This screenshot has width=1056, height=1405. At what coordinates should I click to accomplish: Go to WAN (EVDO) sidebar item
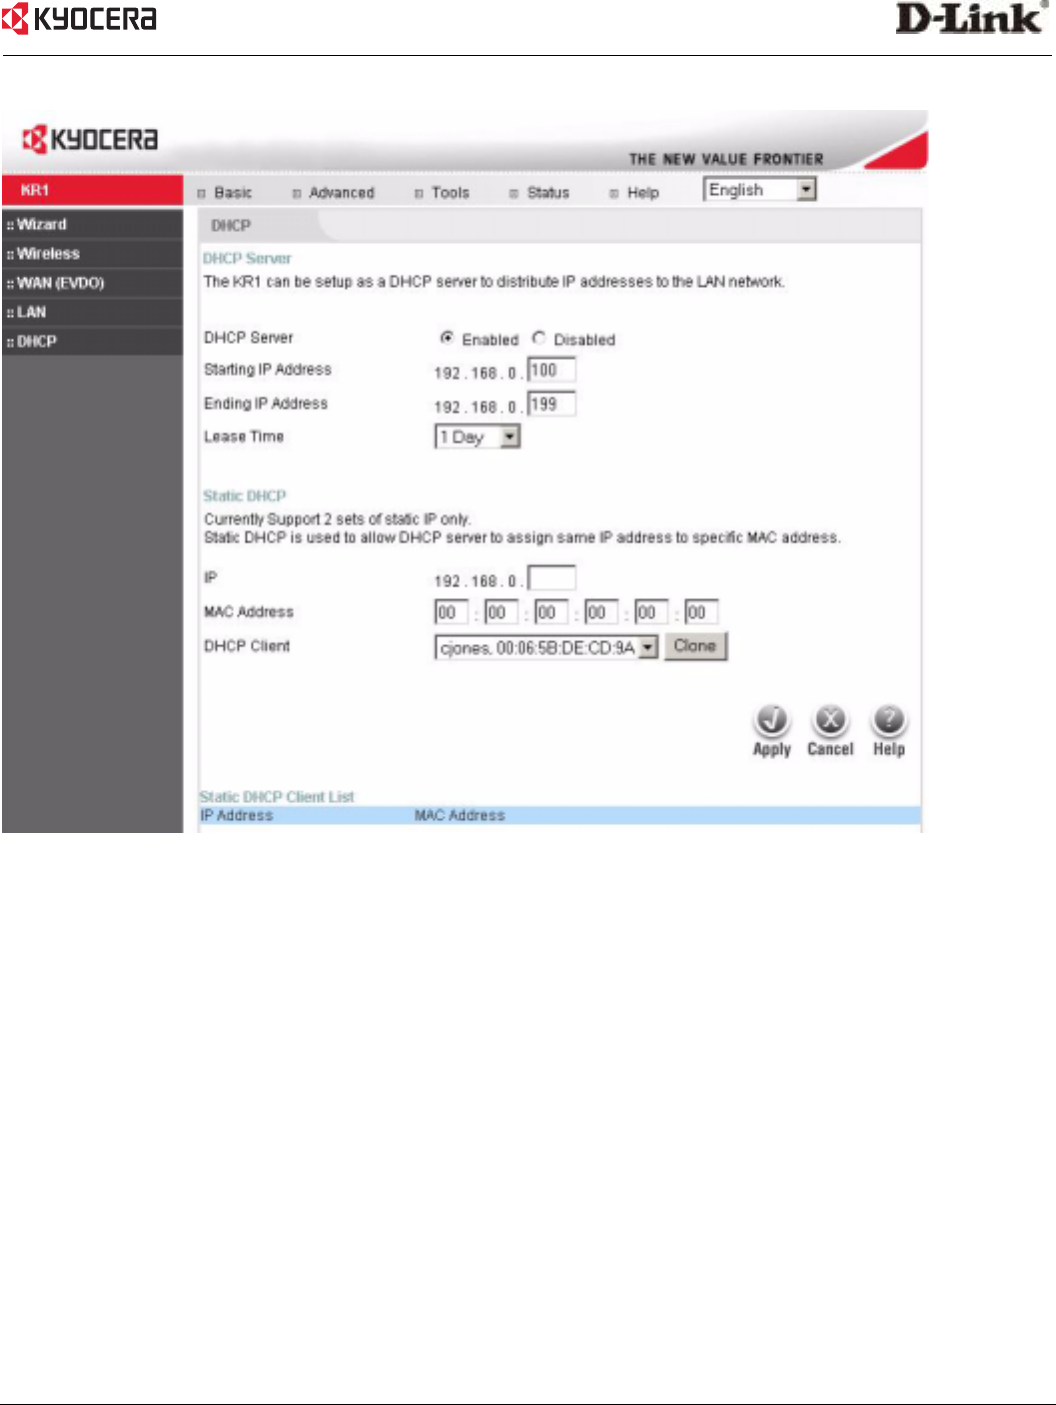tap(92, 282)
